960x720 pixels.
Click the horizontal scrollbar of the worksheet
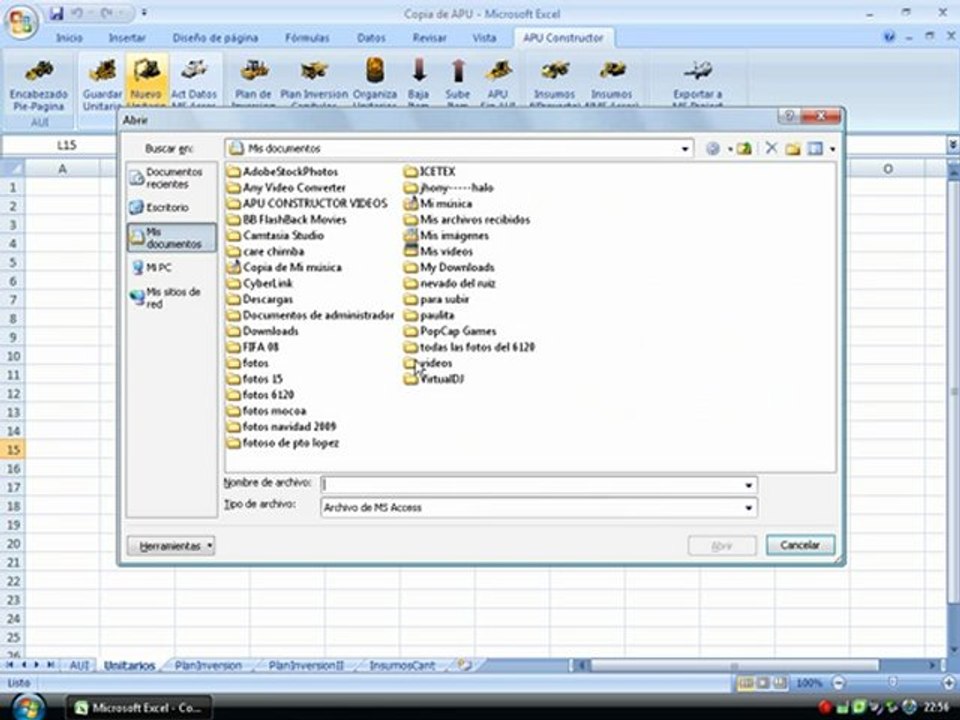(x=733, y=665)
